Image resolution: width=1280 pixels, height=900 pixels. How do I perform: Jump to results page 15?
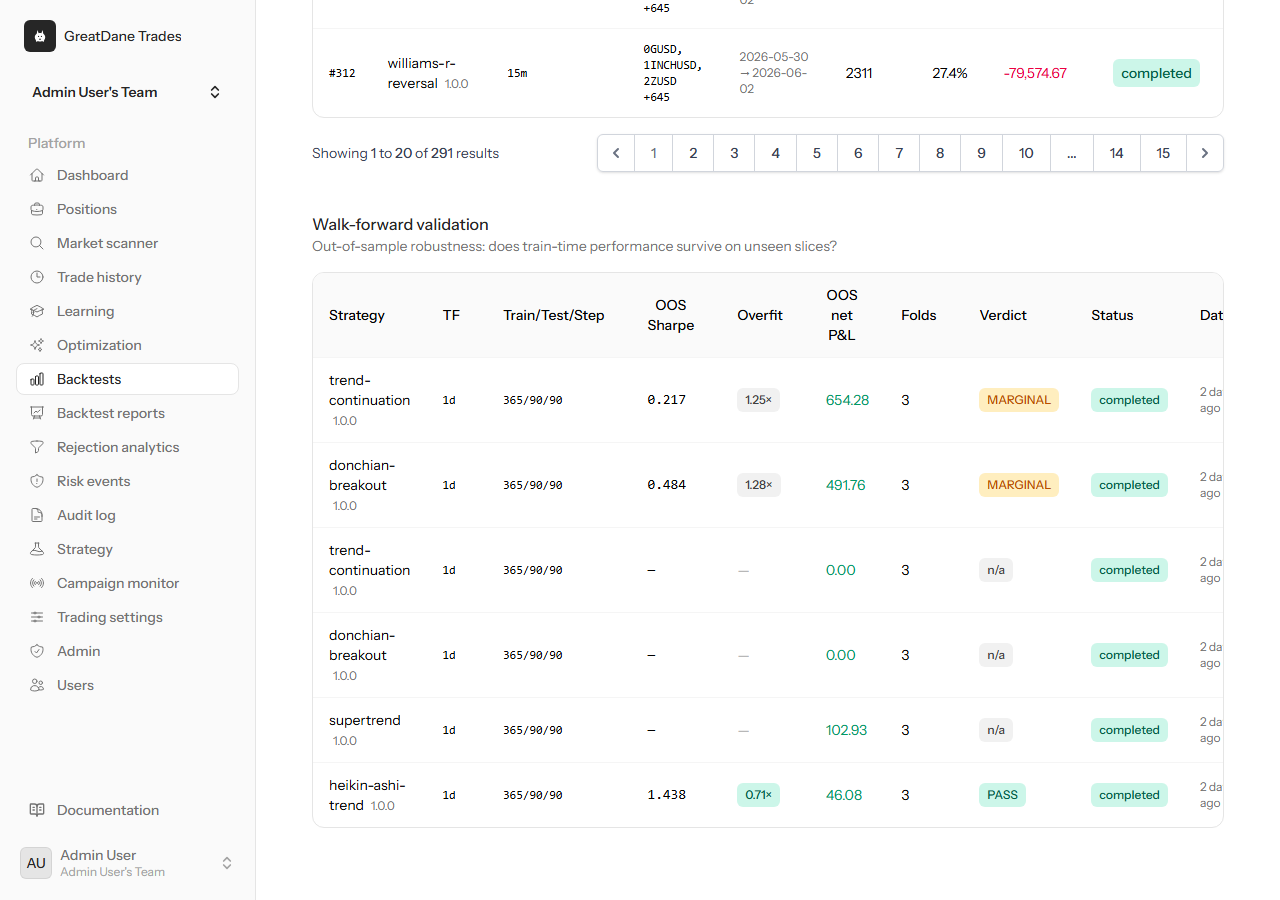1163,153
